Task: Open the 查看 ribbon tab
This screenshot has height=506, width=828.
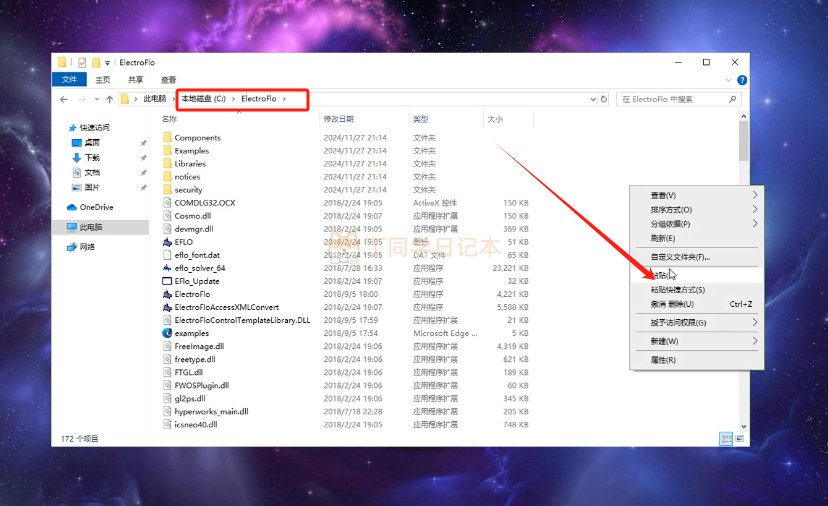Action: point(168,80)
